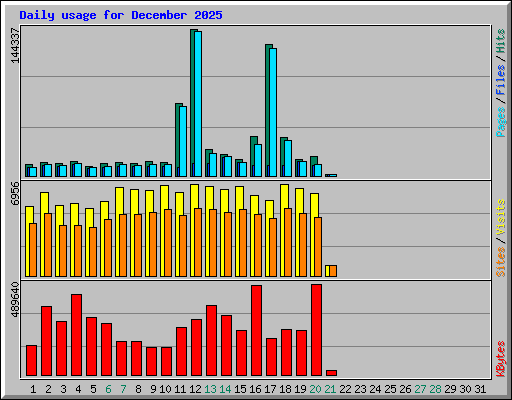Click the chart title 'Daily usage for December 2025'

pyautogui.click(x=121, y=15)
